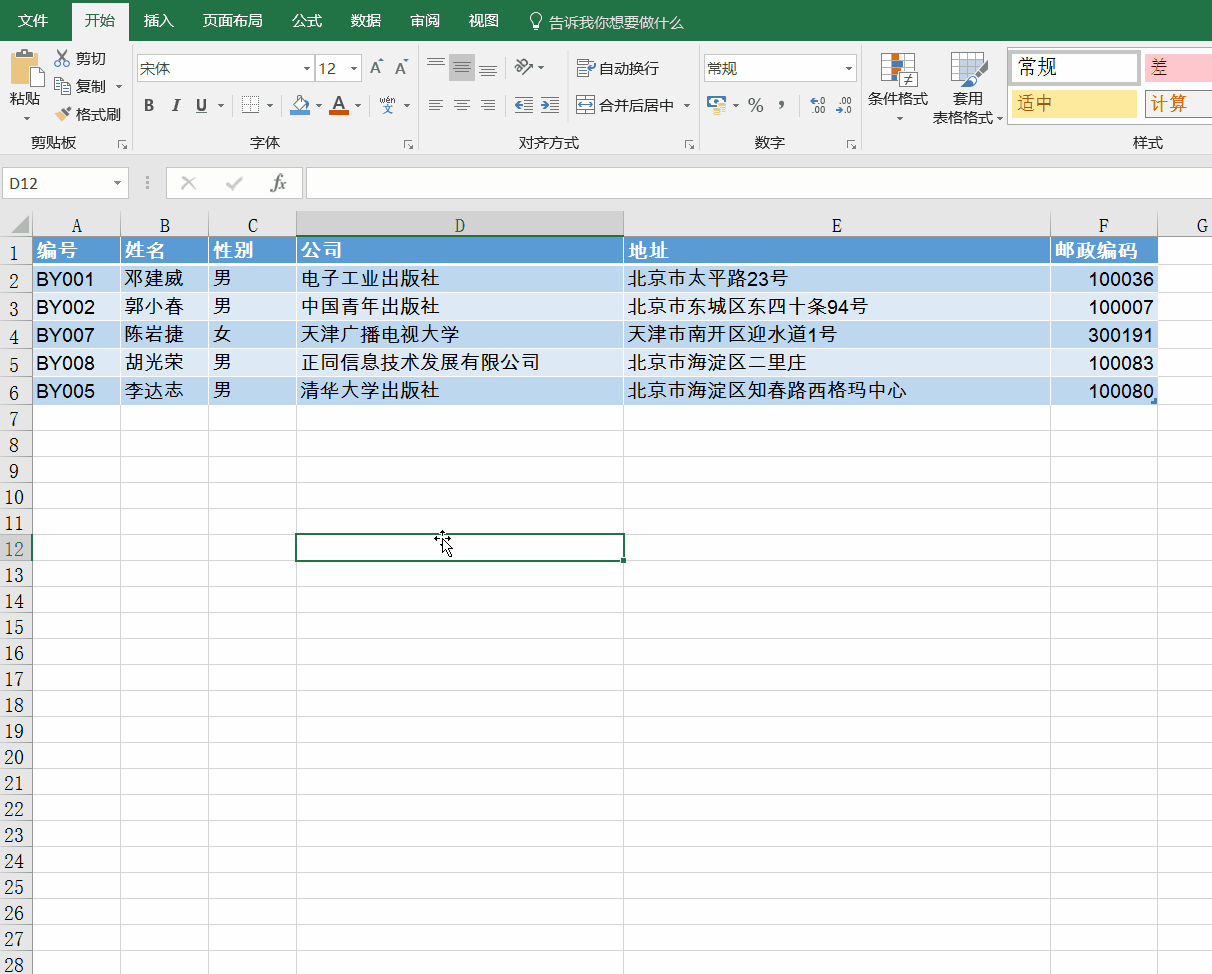Image resolution: width=1212 pixels, height=974 pixels.
Task: Apply red font color A
Action: (338, 105)
